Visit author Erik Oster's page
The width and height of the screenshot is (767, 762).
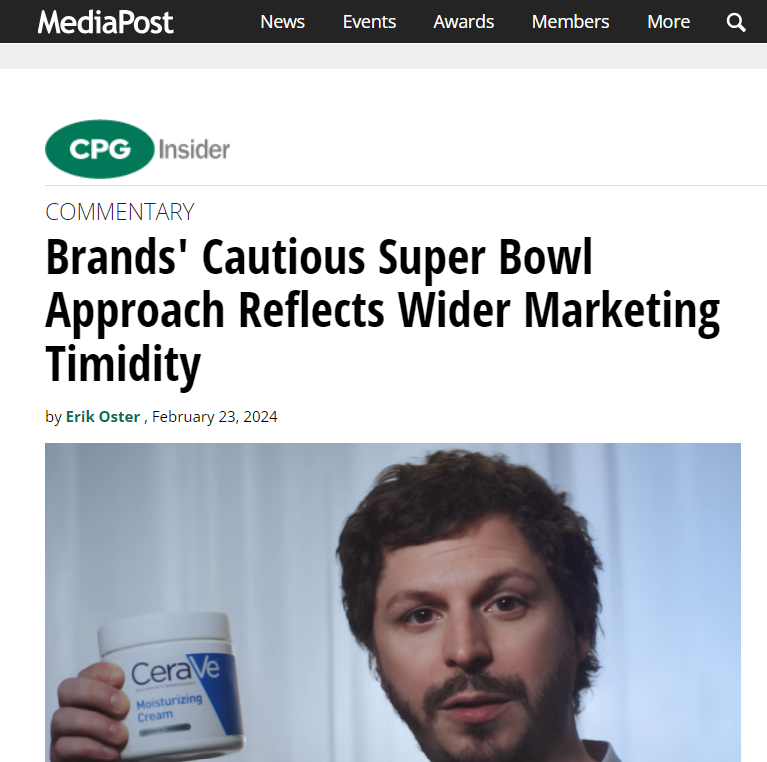tap(103, 417)
